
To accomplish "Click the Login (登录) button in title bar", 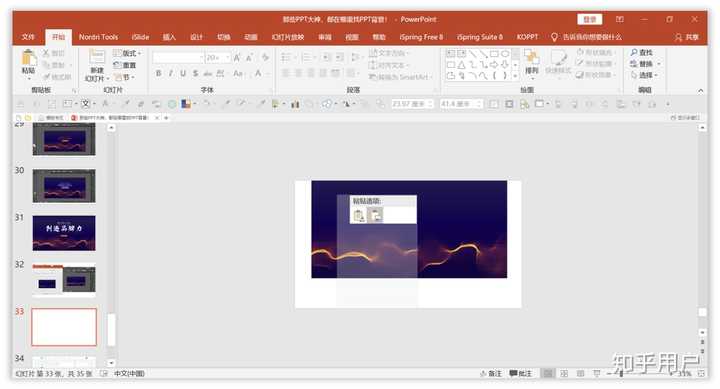I will tap(590, 19).
